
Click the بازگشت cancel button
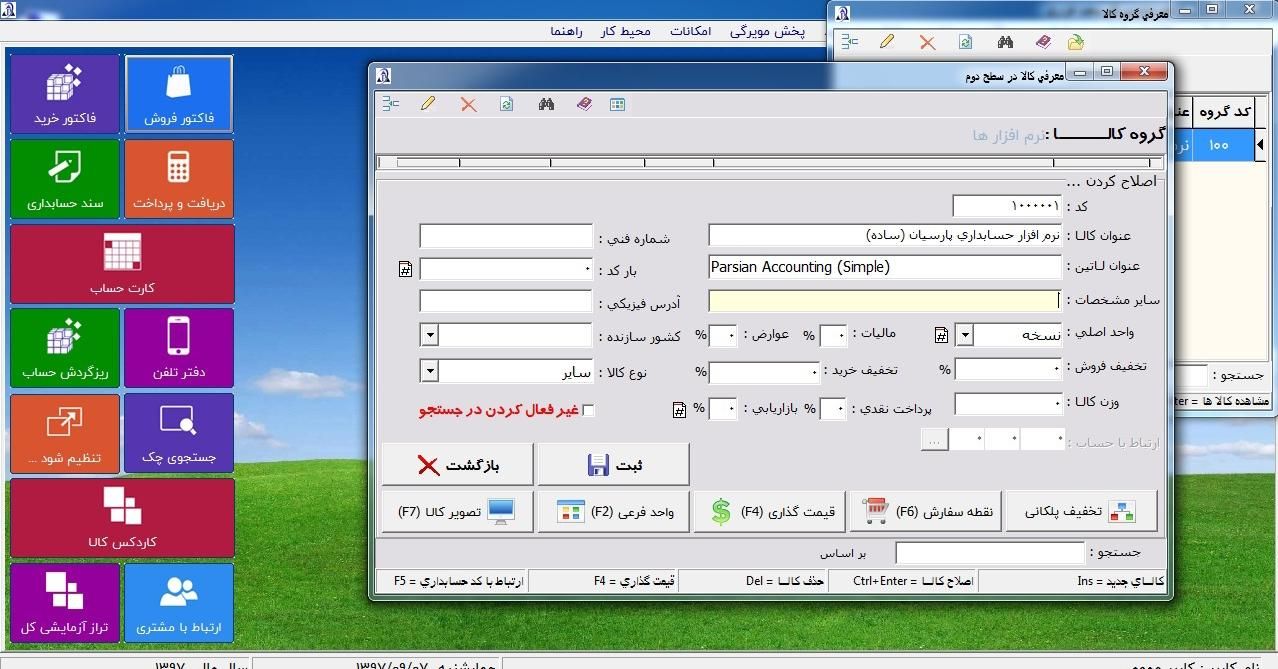click(x=457, y=465)
